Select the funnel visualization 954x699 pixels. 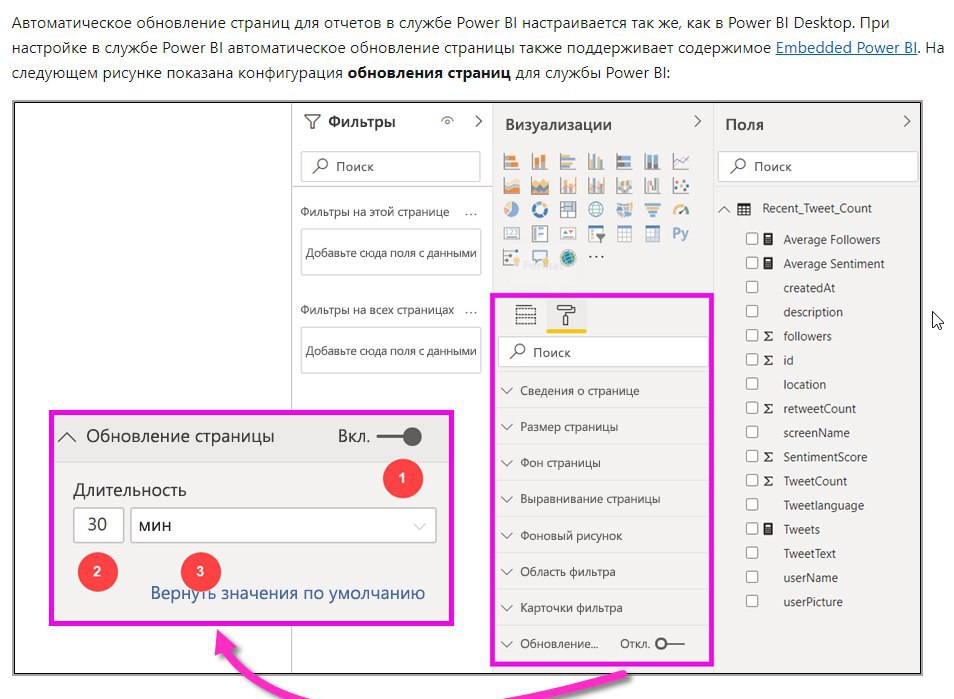point(652,210)
